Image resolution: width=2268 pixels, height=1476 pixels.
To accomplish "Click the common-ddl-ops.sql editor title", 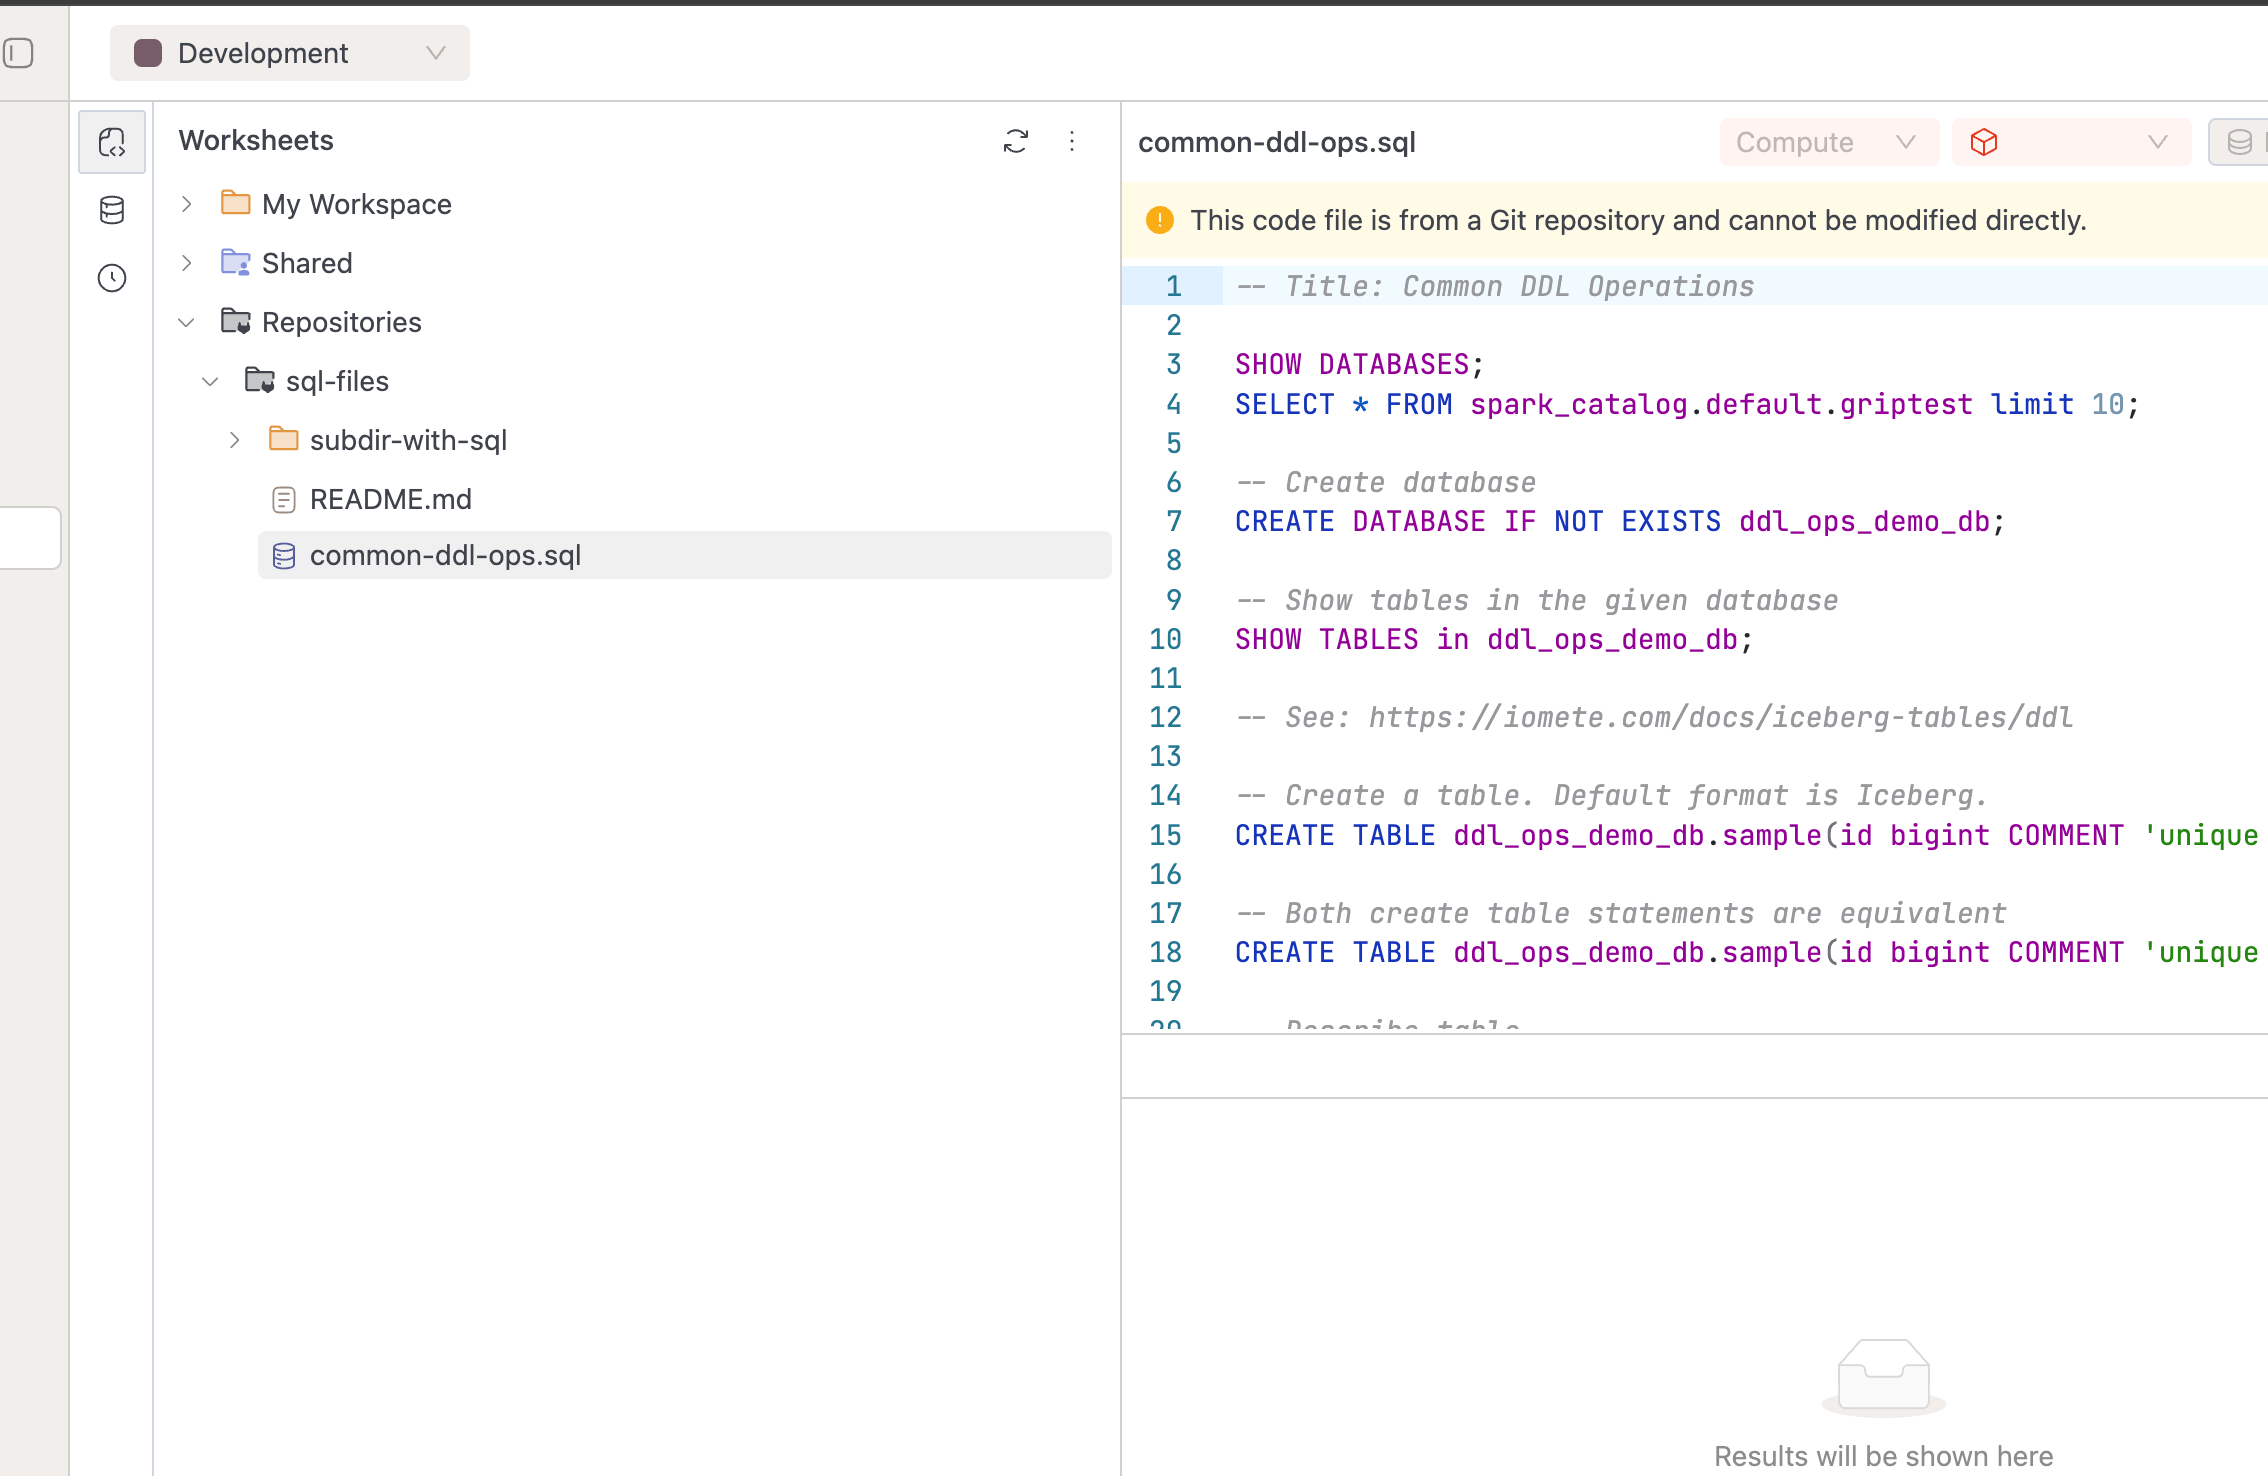I will click(1277, 142).
